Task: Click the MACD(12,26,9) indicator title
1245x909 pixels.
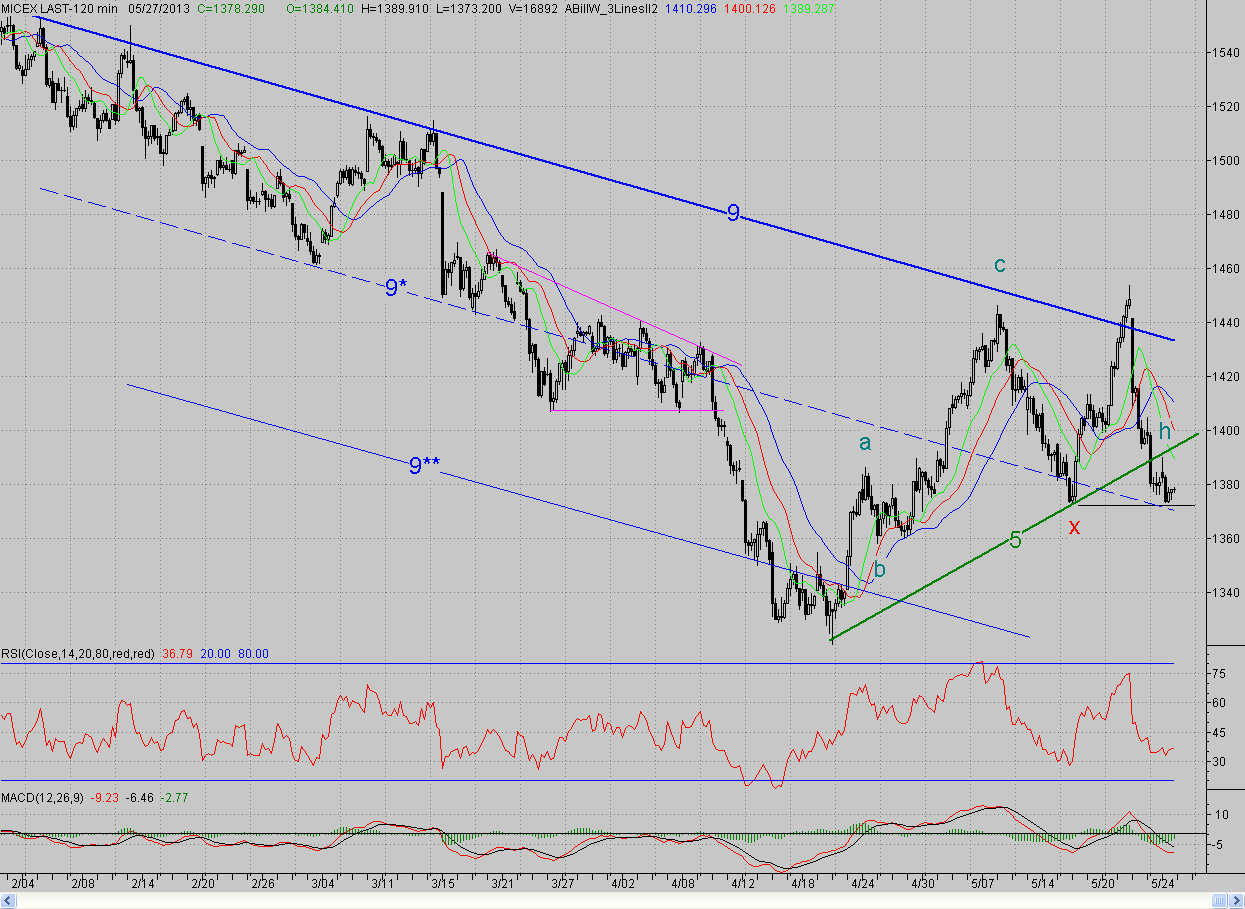Action: coord(42,797)
